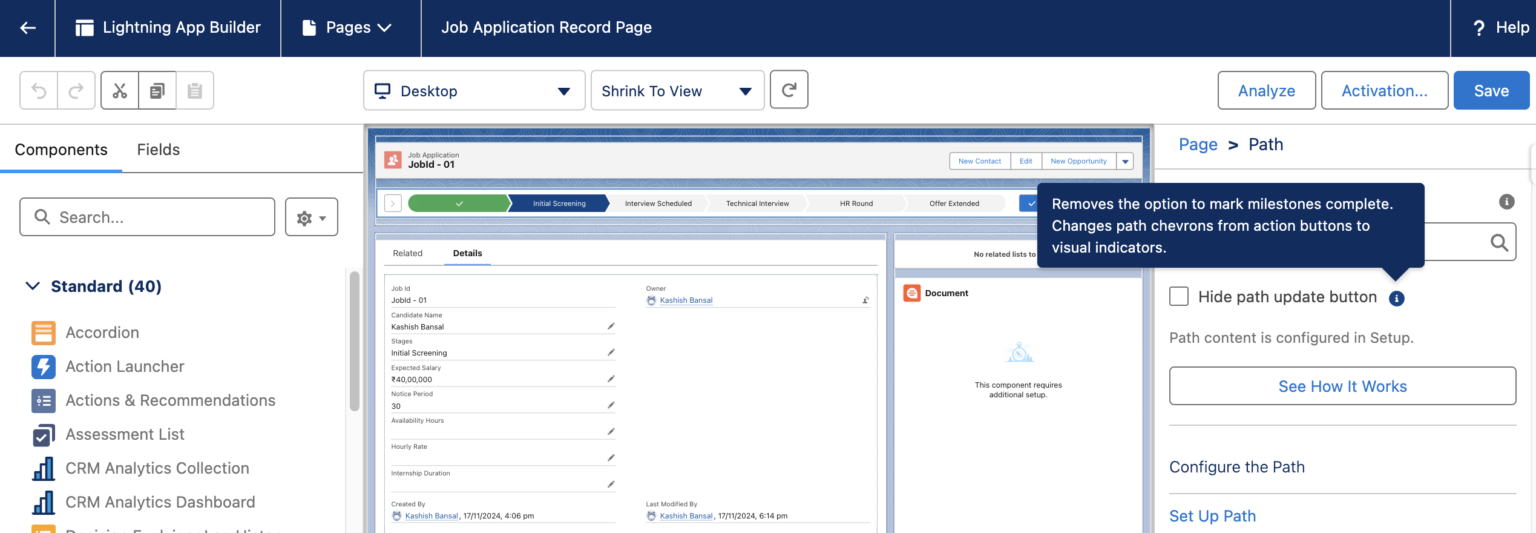Click the paste clipboard icon
This screenshot has height=533, width=1536.
point(195,91)
